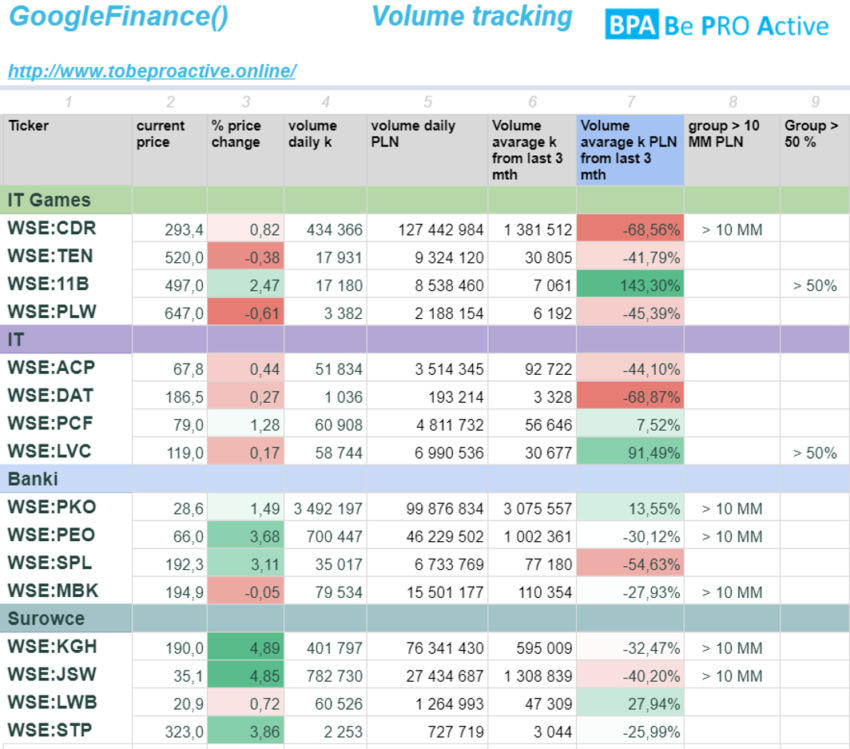Click the Ticker column header
Image resolution: width=850 pixels, height=749 pixels.
tap(67, 150)
